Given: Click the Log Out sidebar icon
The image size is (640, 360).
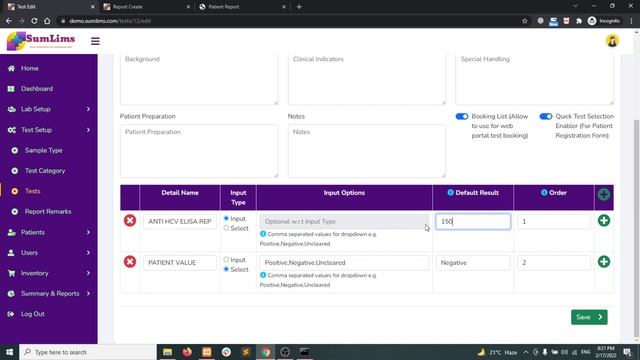Looking at the screenshot, I should click(x=11, y=314).
